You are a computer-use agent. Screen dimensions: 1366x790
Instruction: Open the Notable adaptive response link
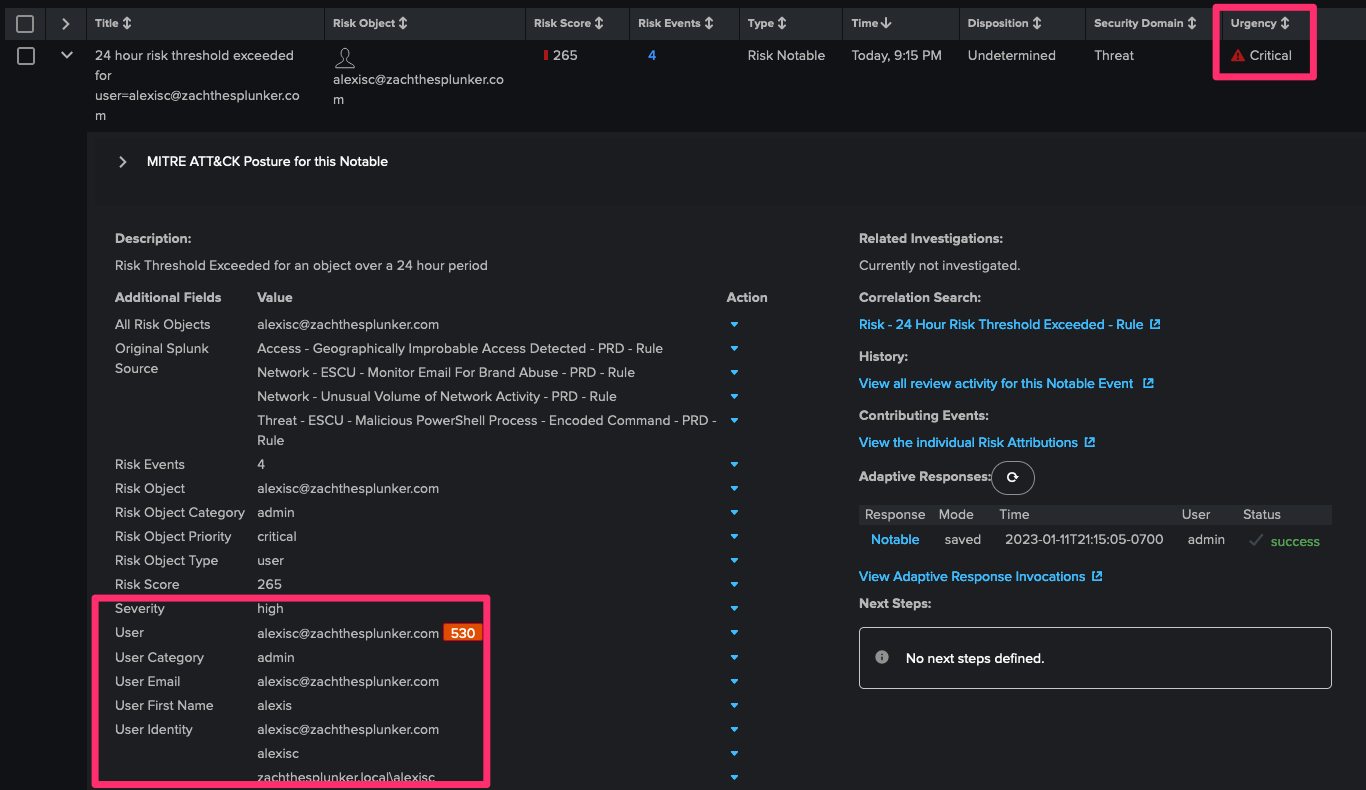pyautogui.click(x=894, y=540)
